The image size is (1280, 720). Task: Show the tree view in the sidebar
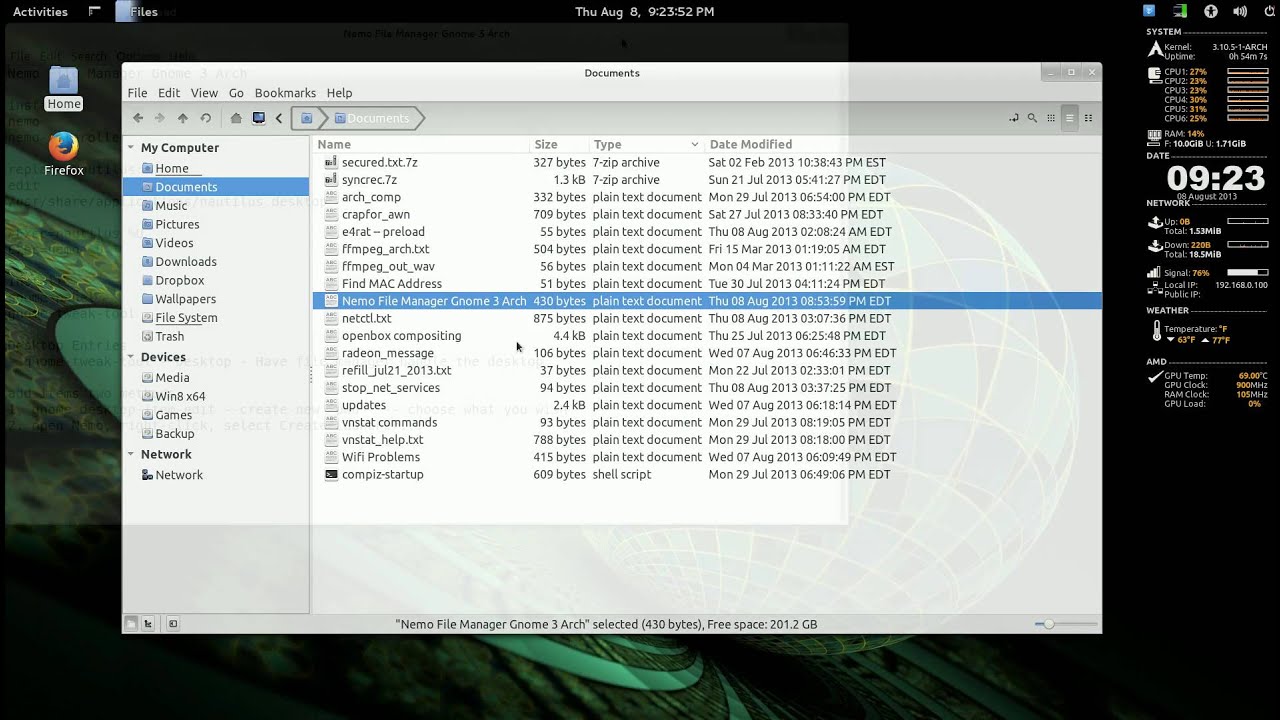pos(148,624)
